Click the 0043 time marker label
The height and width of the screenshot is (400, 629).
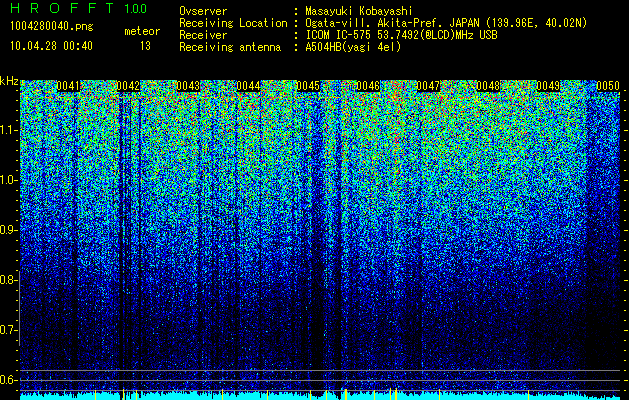click(x=188, y=86)
